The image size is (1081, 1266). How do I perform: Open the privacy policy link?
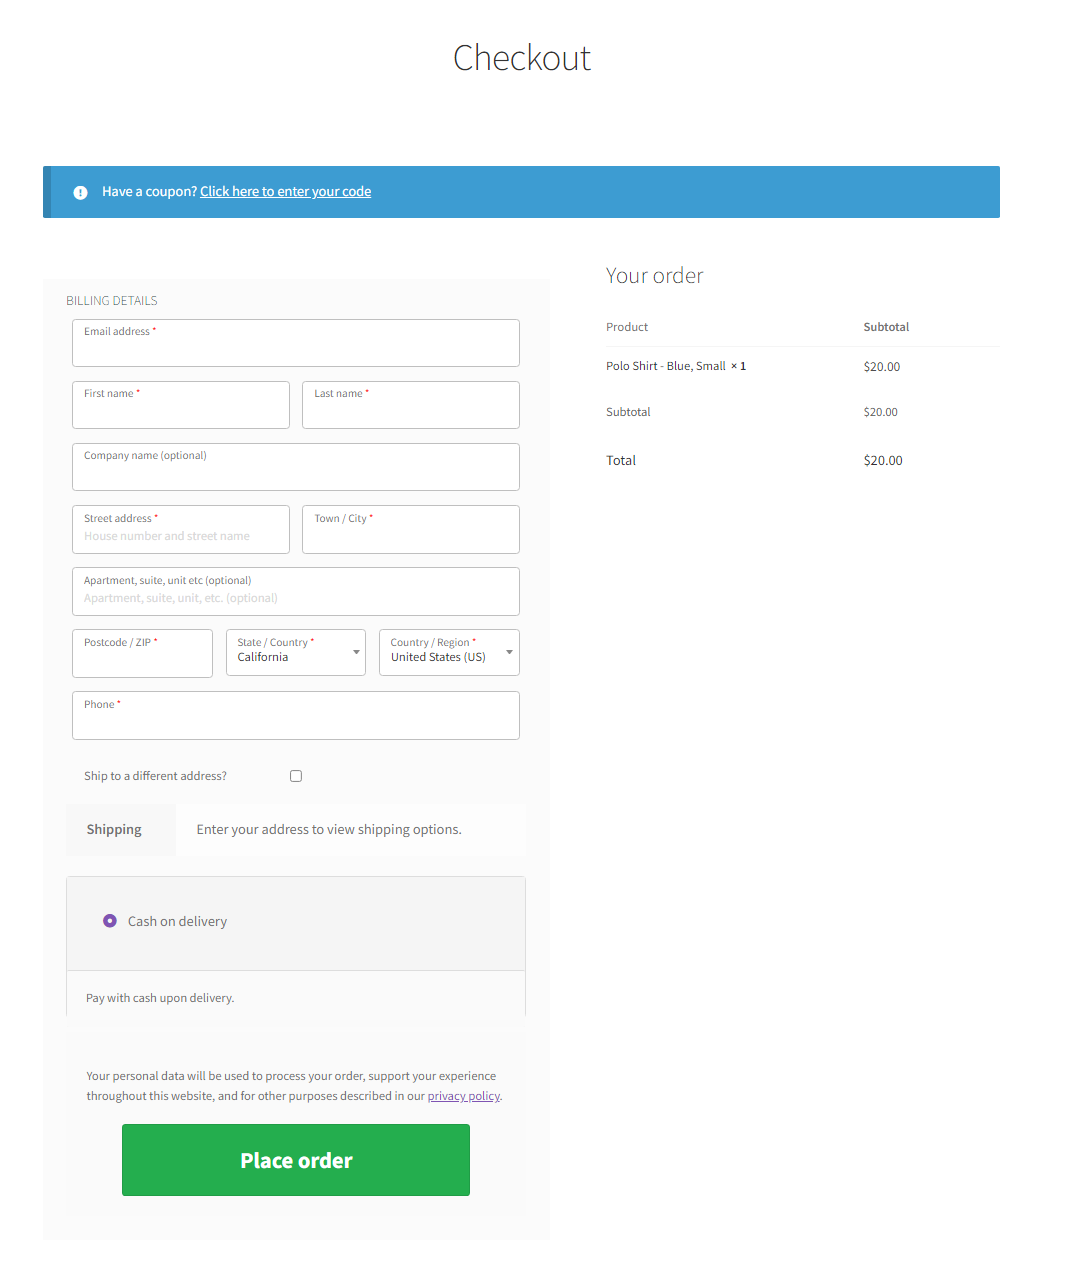click(x=463, y=1096)
